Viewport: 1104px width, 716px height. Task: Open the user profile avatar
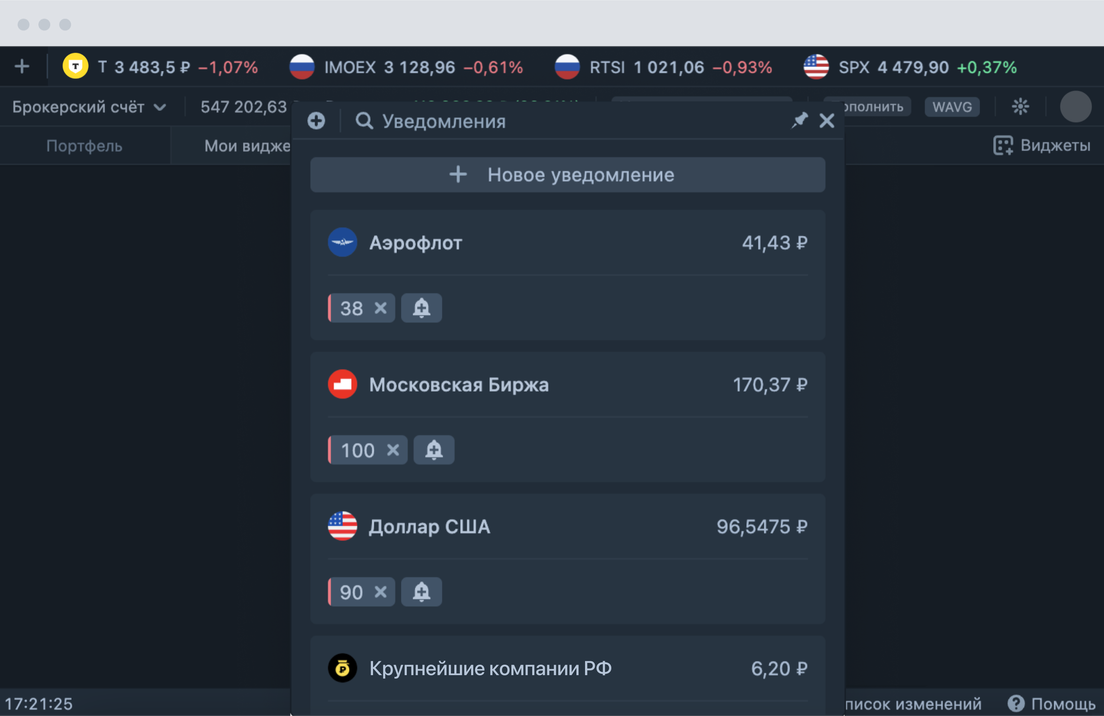[x=1075, y=106]
